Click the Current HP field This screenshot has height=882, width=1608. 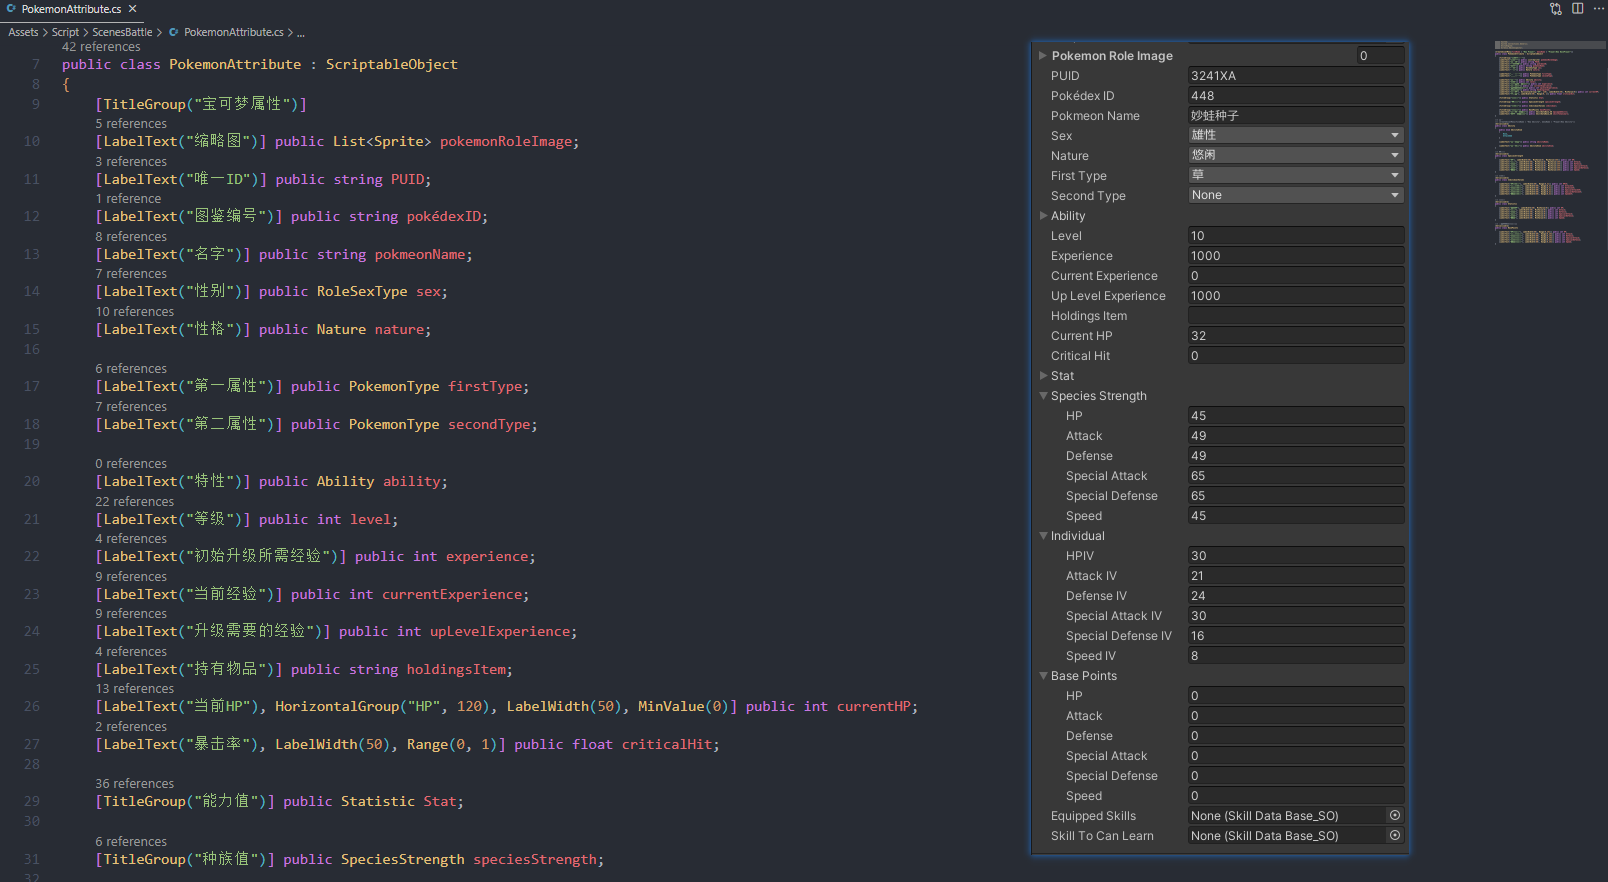click(1295, 336)
